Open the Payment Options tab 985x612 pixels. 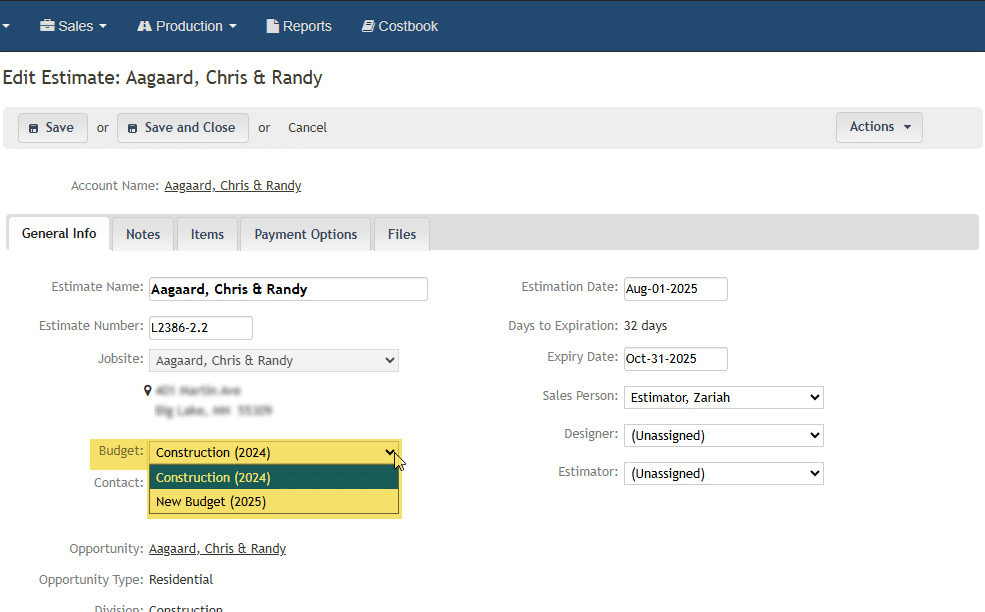click(305, 234)
